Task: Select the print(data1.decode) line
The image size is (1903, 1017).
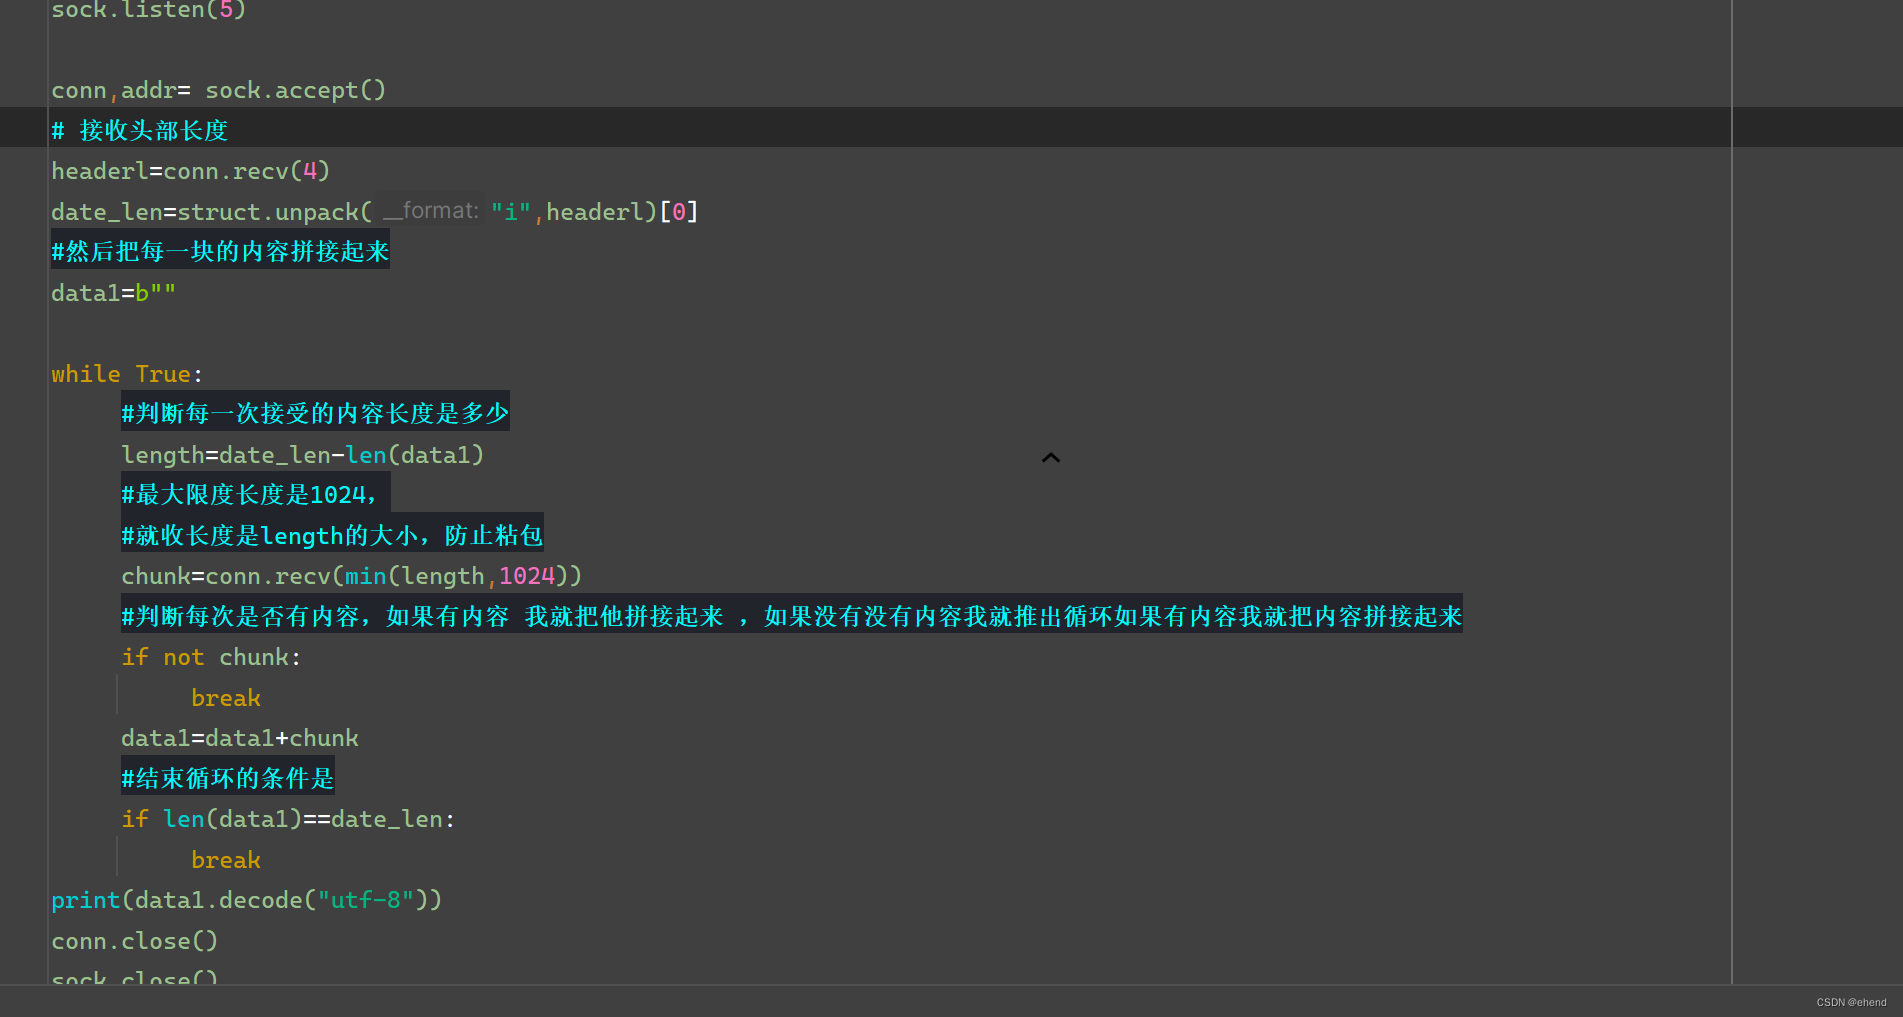Action: (247, 899)
